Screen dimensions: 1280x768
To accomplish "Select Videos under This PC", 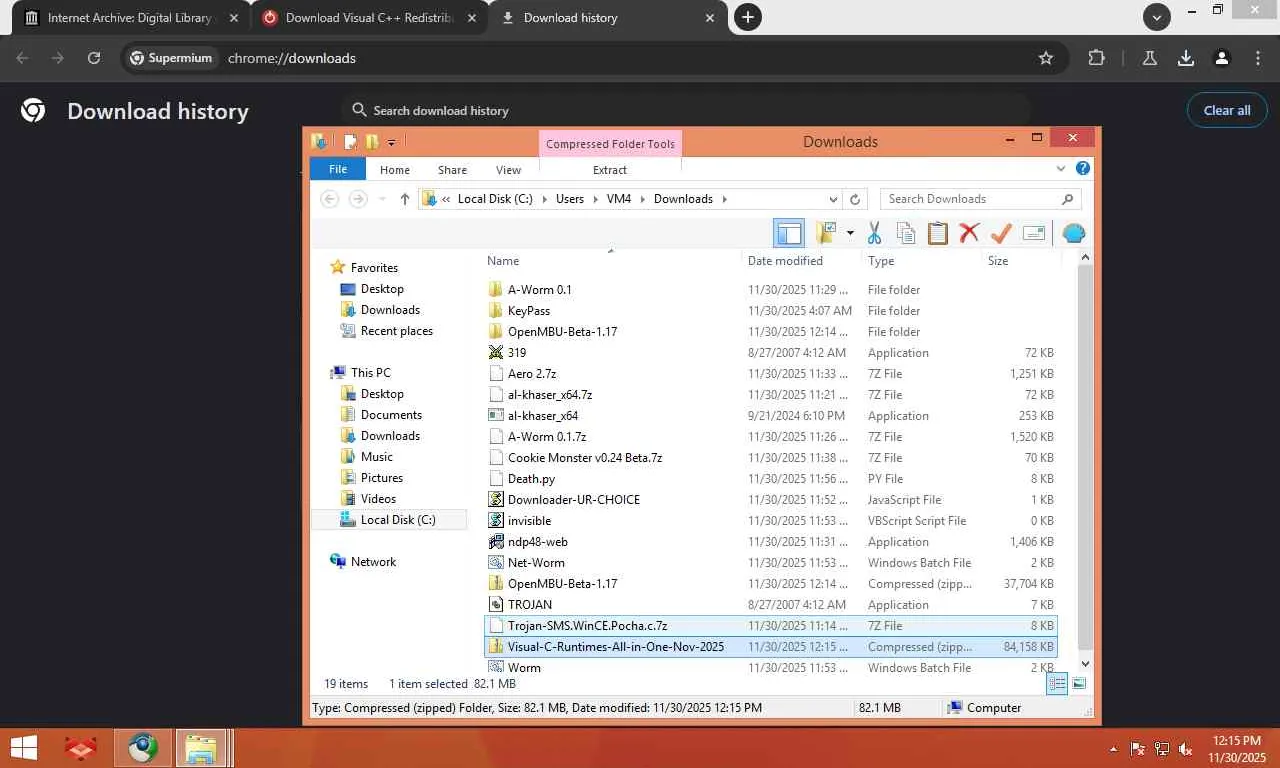I will (x=378, y=499).
